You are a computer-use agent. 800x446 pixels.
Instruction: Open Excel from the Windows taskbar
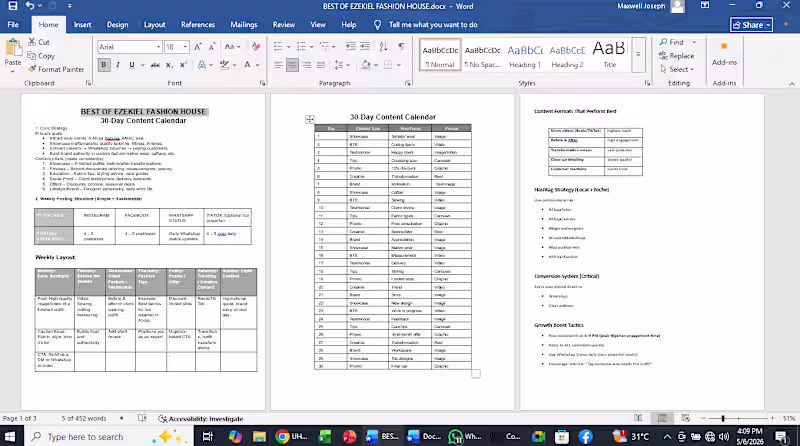[x=324, y=436]
